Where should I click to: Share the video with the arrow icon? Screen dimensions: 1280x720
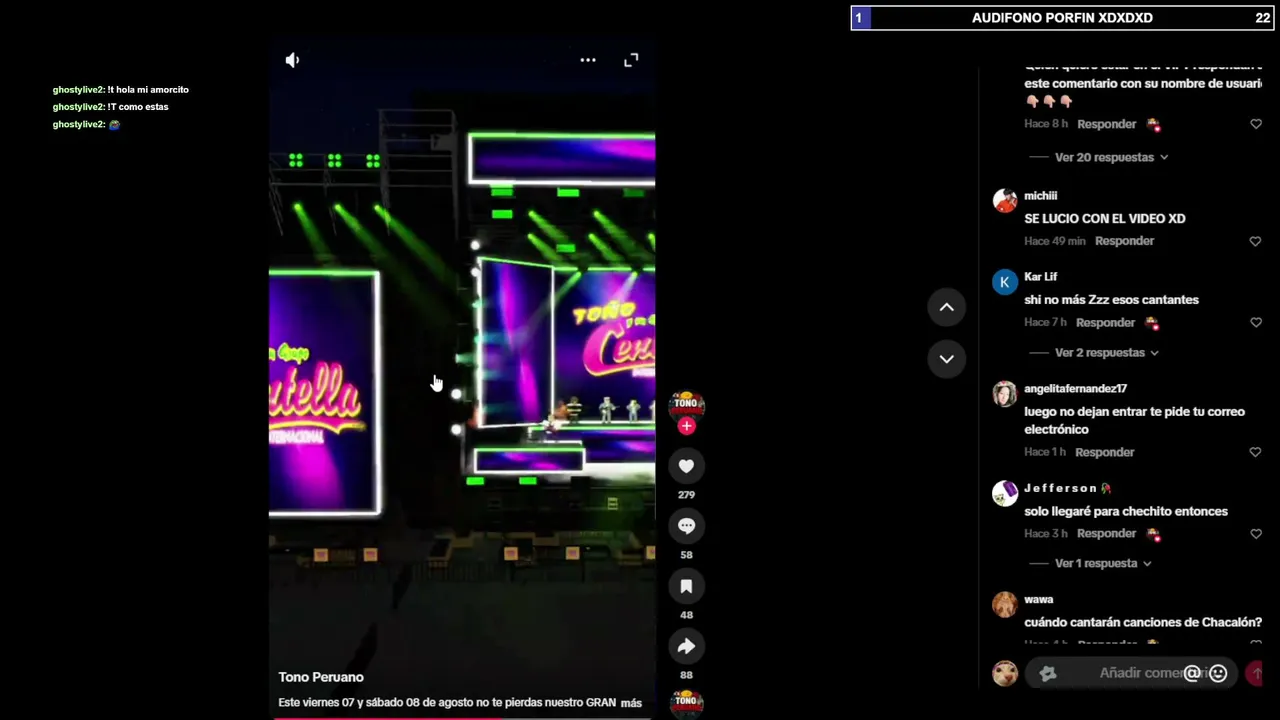[686, 646]
